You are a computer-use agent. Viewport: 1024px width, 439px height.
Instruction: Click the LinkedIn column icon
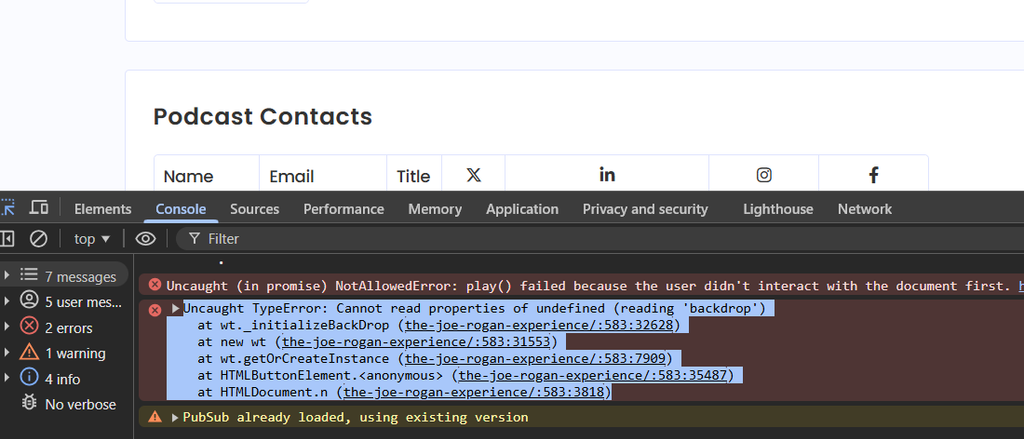(x=607, y=174)
